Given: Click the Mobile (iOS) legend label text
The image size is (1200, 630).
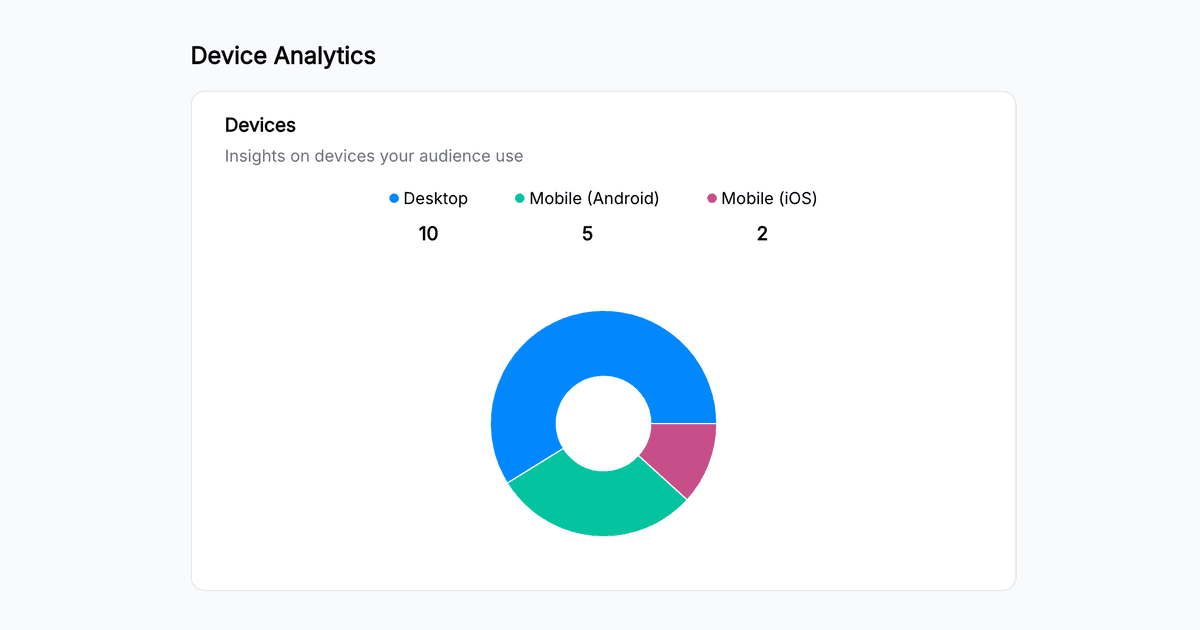Looking at the screenshot, I should coord(769,198).
